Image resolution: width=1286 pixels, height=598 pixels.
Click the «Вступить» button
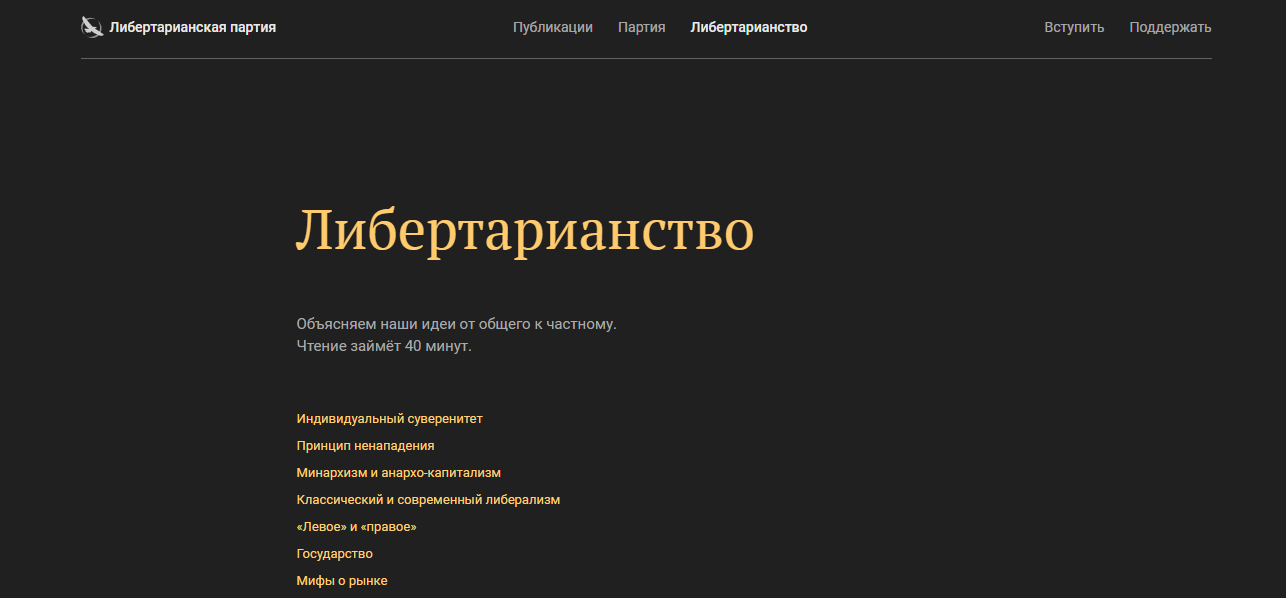(x=1074, y=27)
